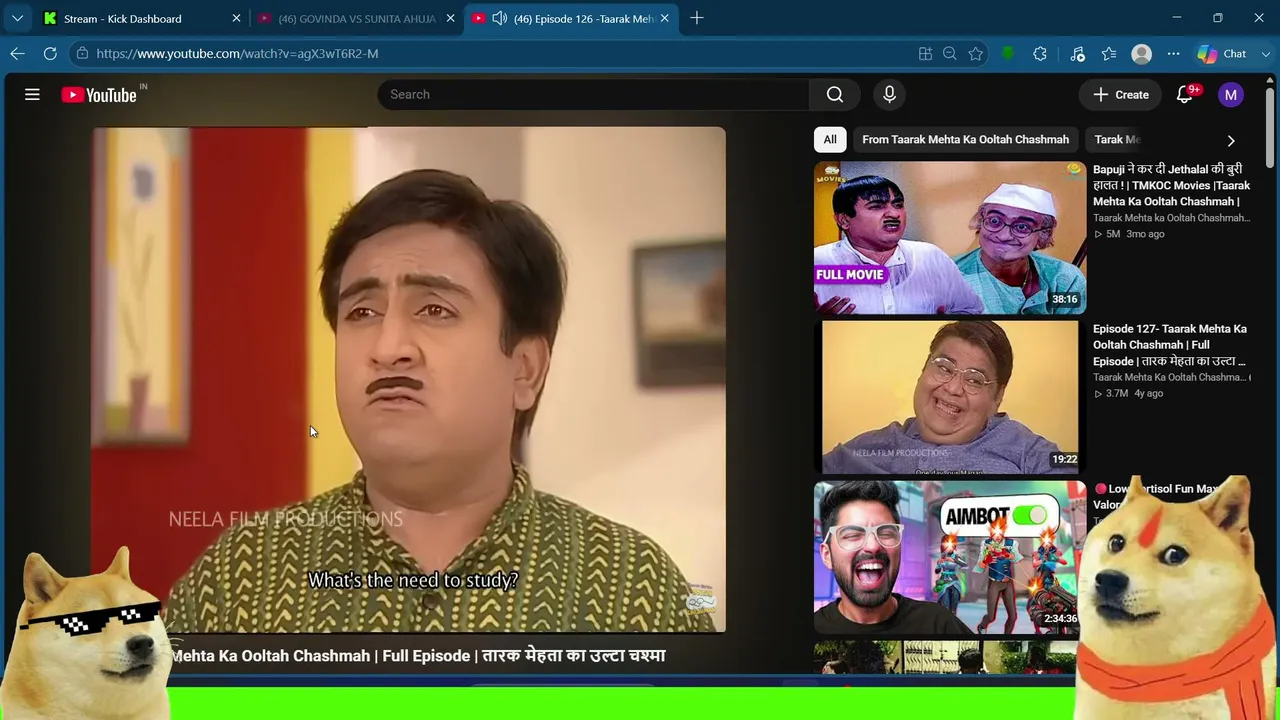Click the YouTube search magnifier button
1280x720 pixels.
(835, 94)
